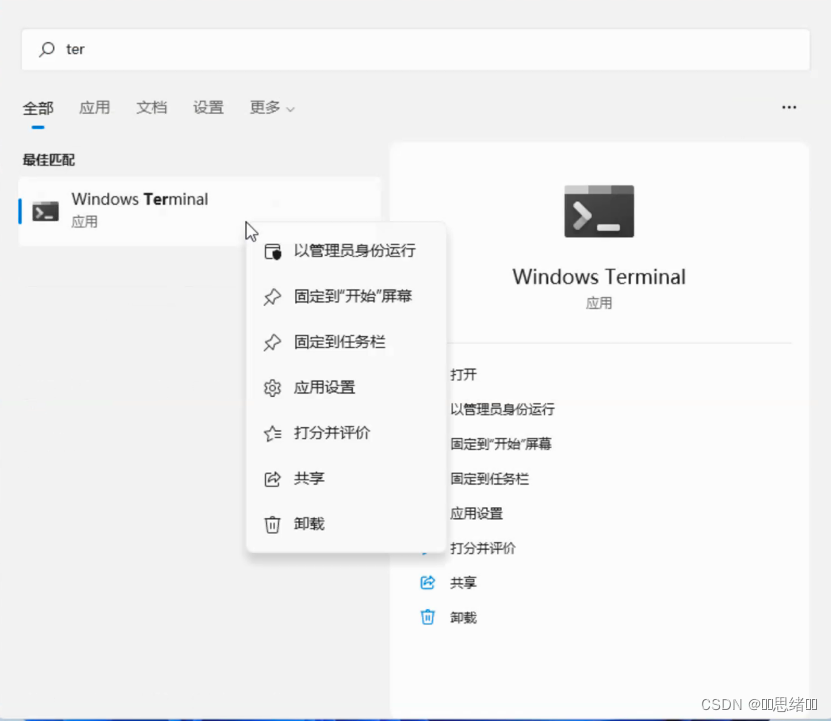Click 卸载 in the preview panel

pyautogui.click(x=463, y=617)
